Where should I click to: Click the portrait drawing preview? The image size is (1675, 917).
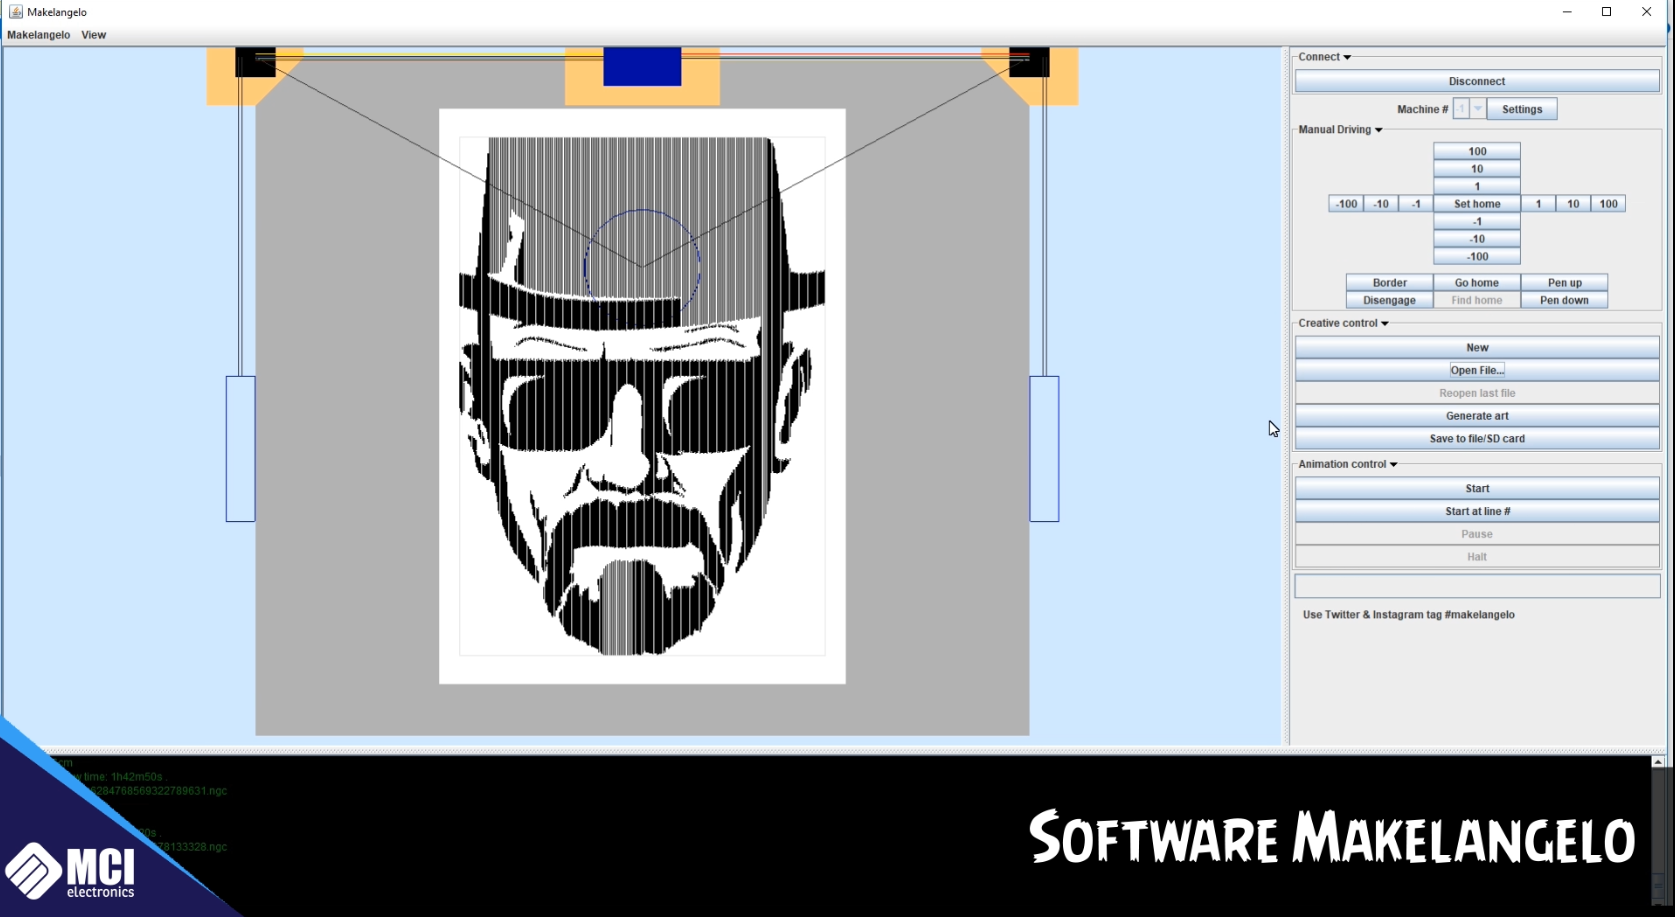(x=642, y=396)
